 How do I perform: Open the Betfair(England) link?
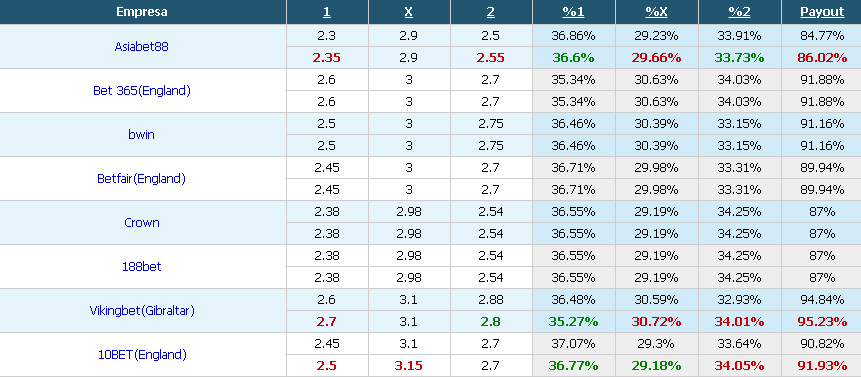142,178
